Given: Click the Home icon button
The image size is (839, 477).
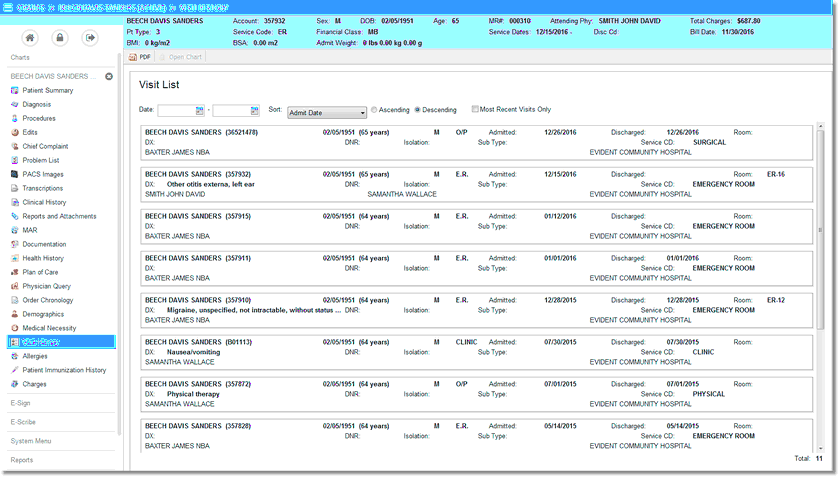Looking at the screenshot, I should click(x=30, y=38).
